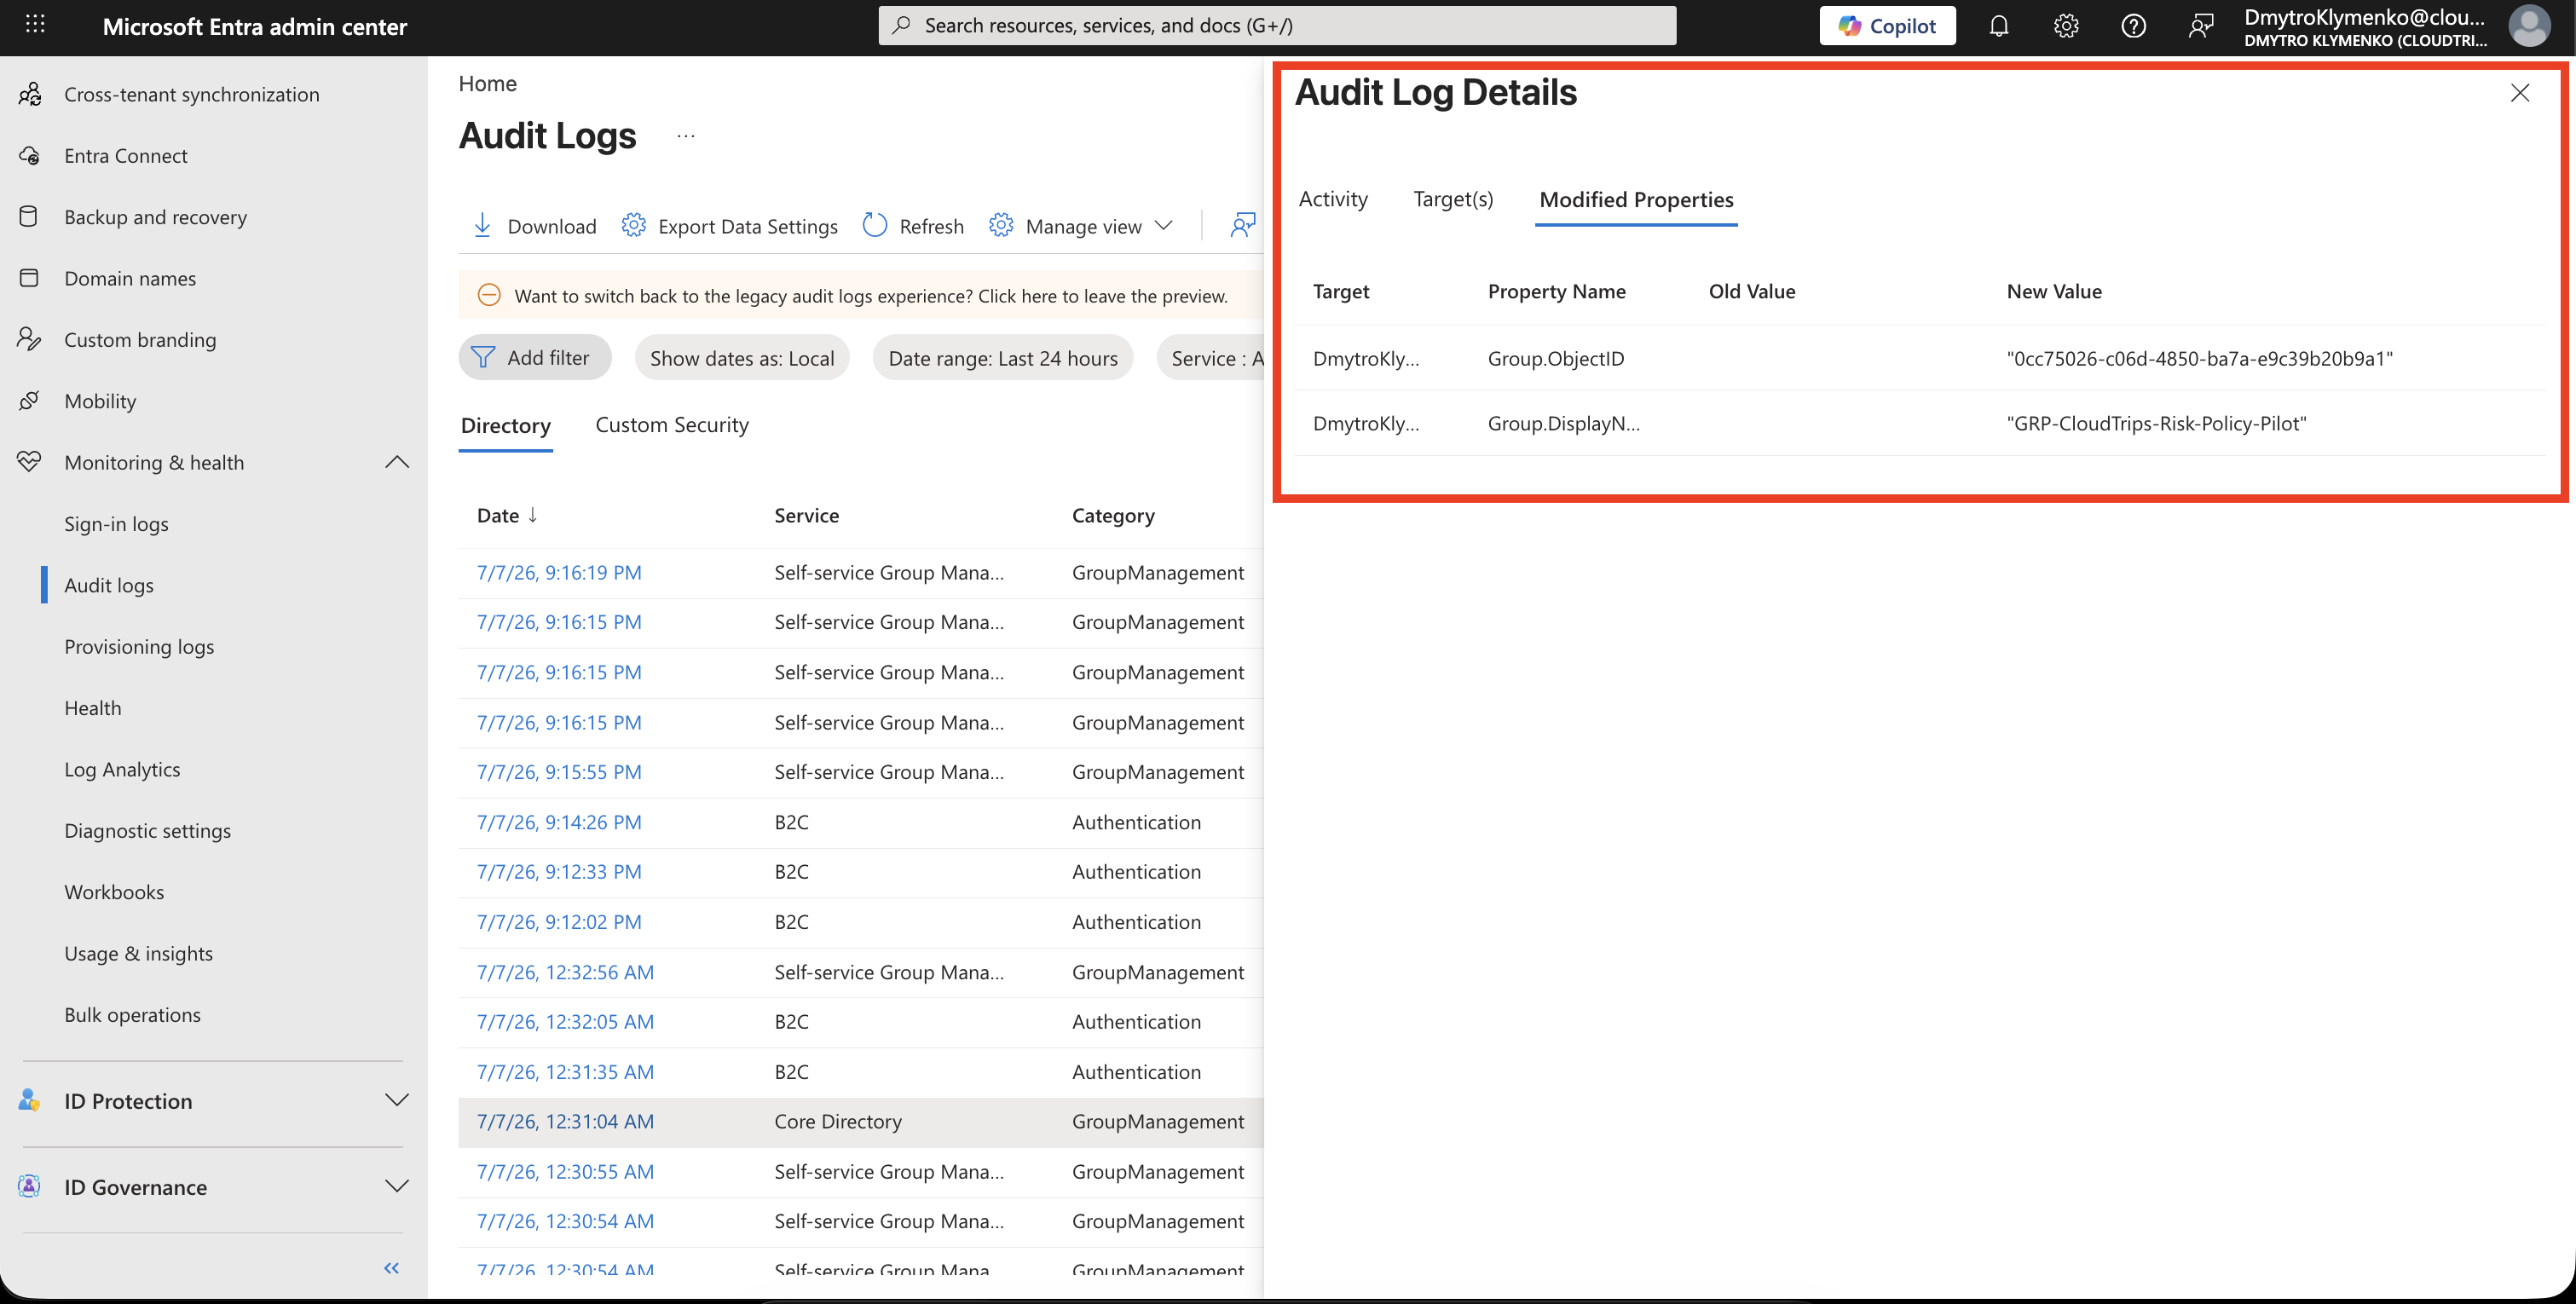The image size is (2576, 1304).
Task: Open log entry 7/7/26, 12:32:56 AM
Action: point(565,972)
